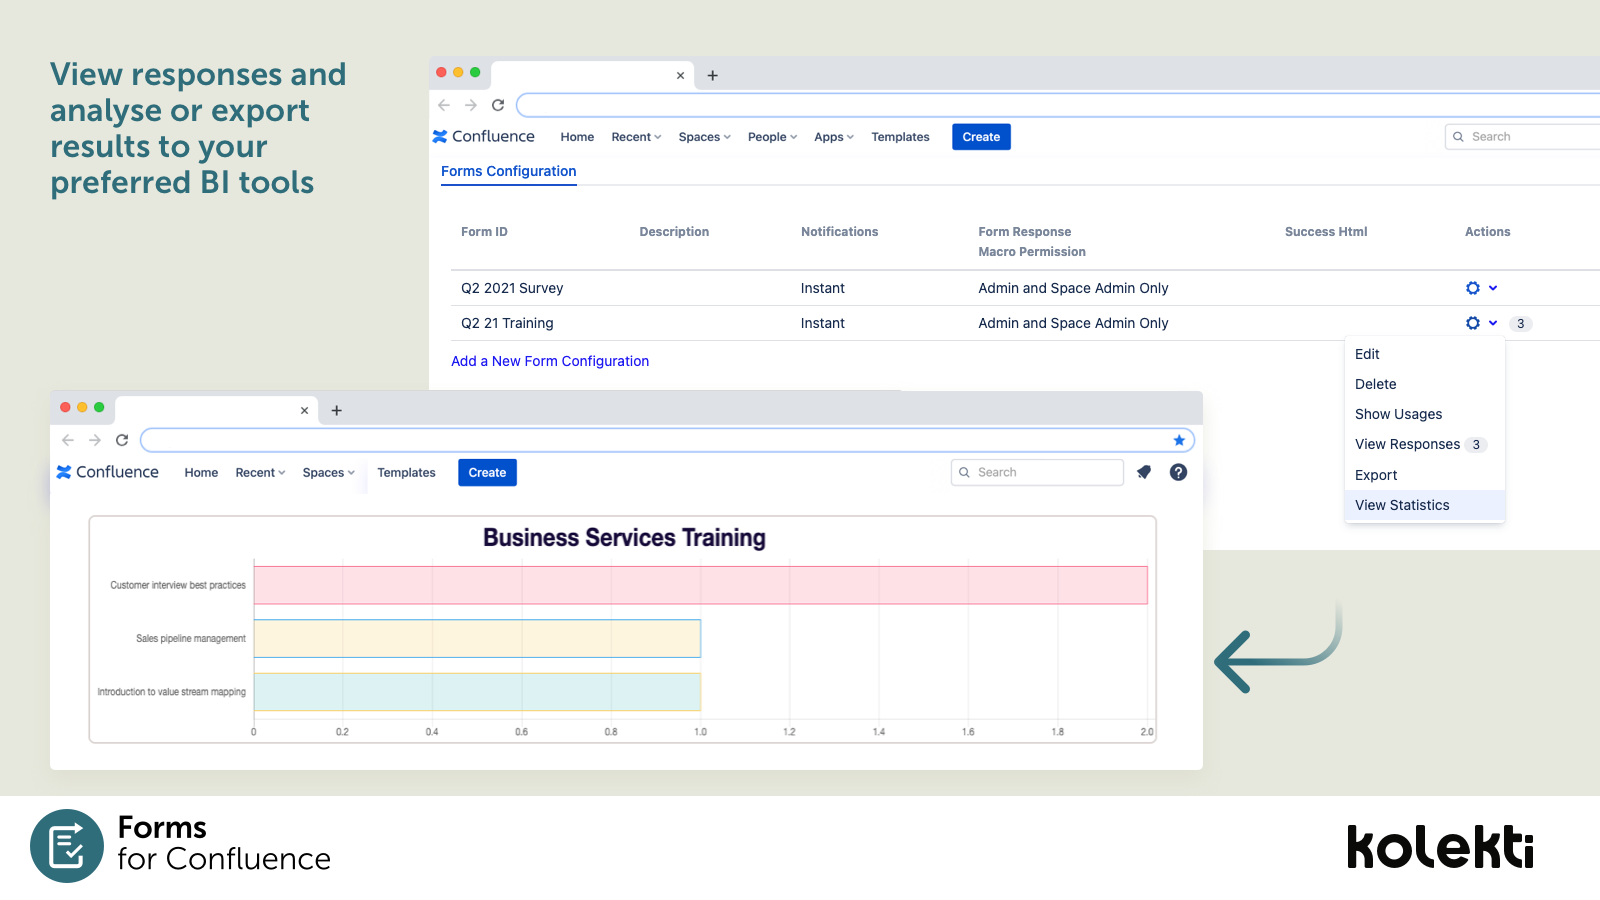The image size is (1600, 900).
Task: Click Actions column header
Action: (1487, 232)
